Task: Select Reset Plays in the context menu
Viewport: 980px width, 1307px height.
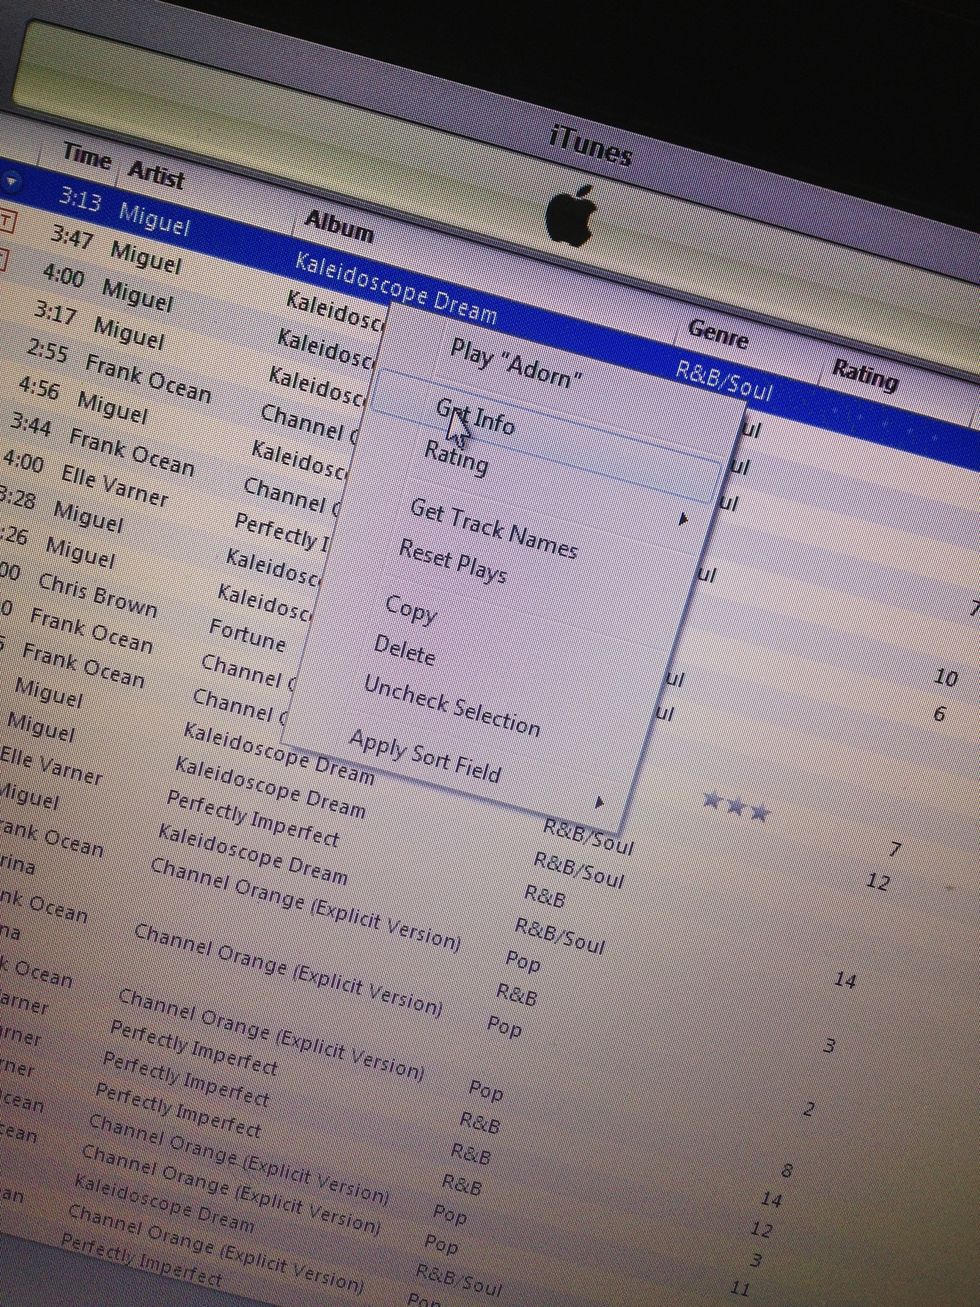Action: coord(453,560)
